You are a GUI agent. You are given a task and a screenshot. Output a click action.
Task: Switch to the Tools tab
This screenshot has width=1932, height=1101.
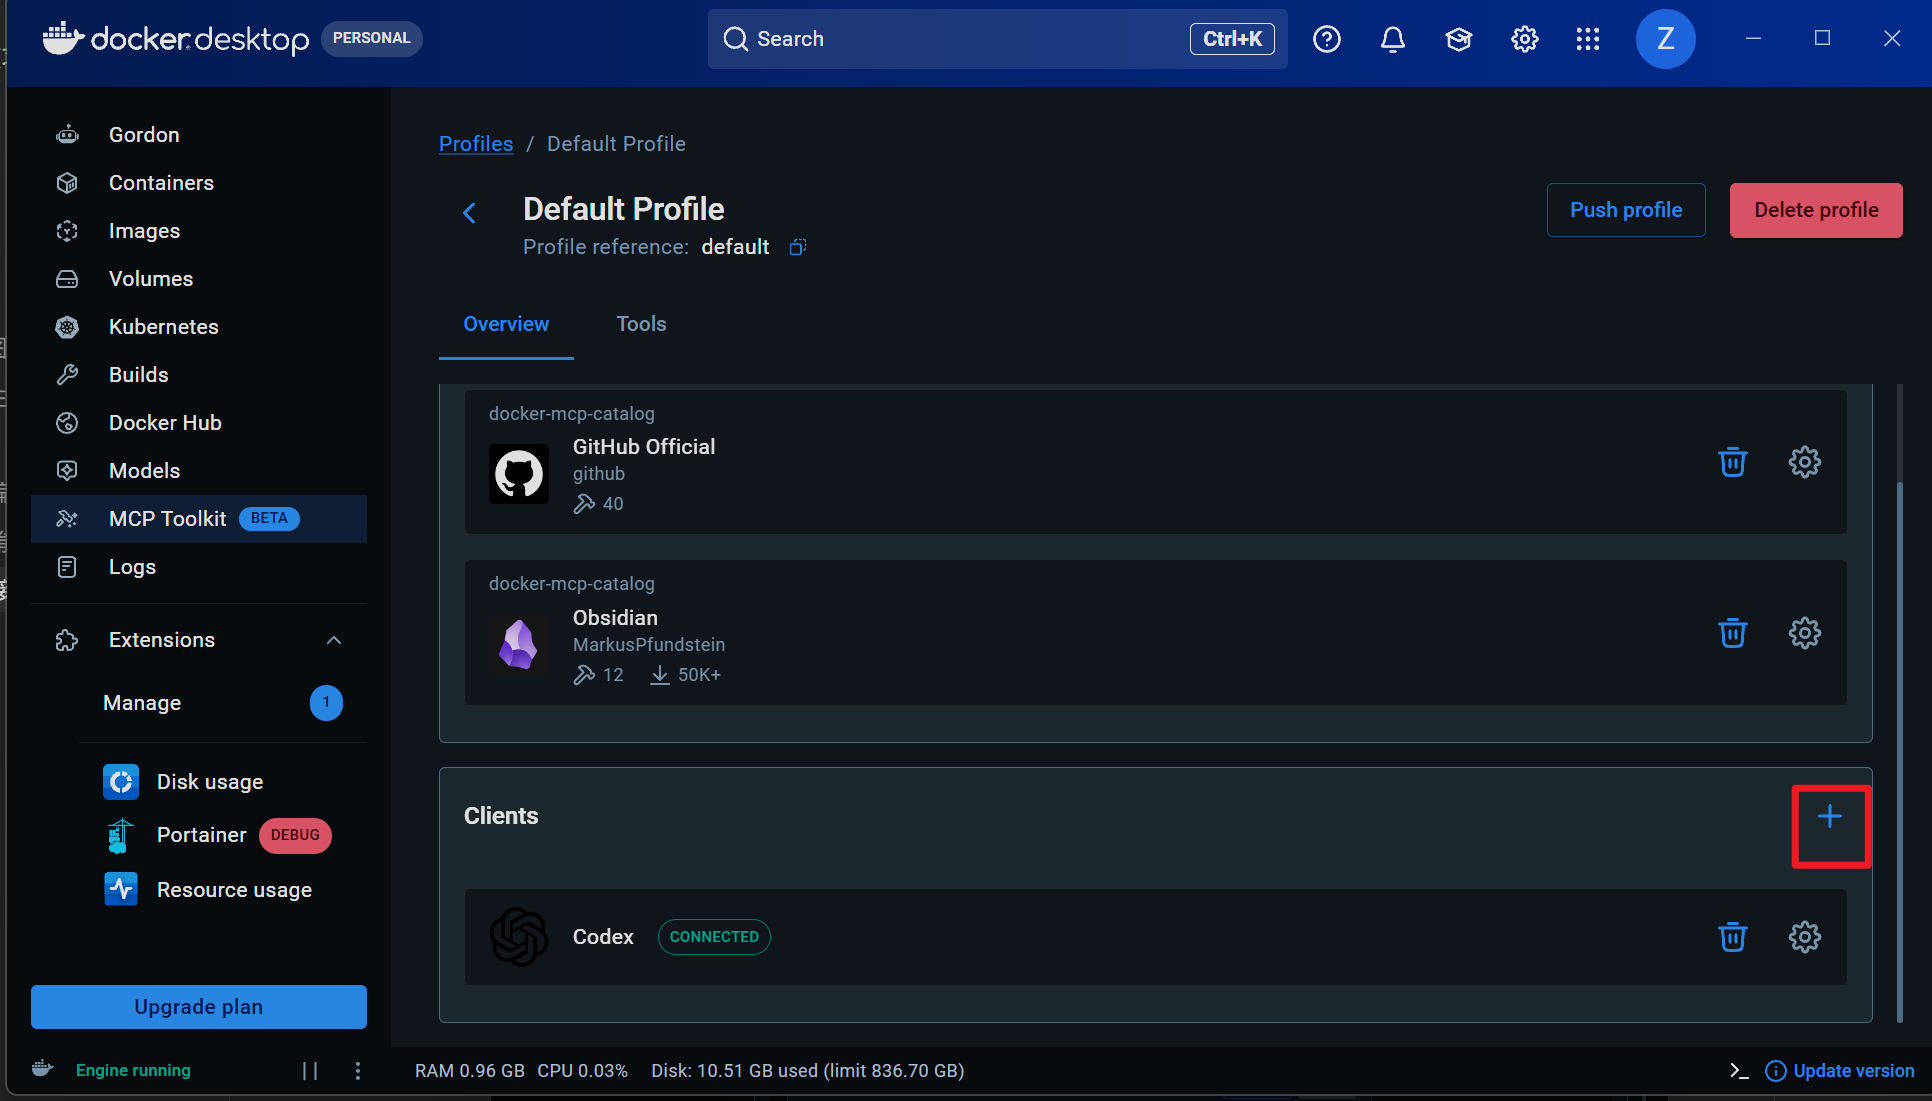coord(641,324)
